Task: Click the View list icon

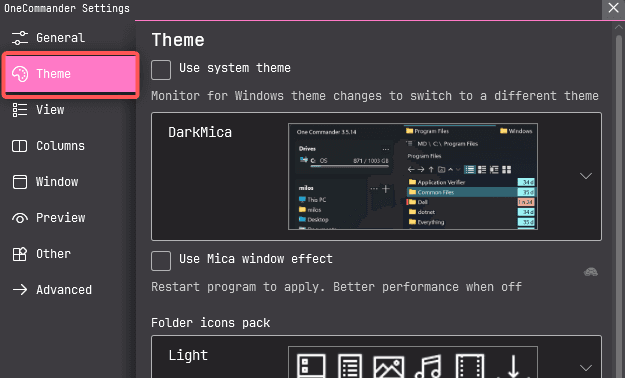Action: [20, 110]
